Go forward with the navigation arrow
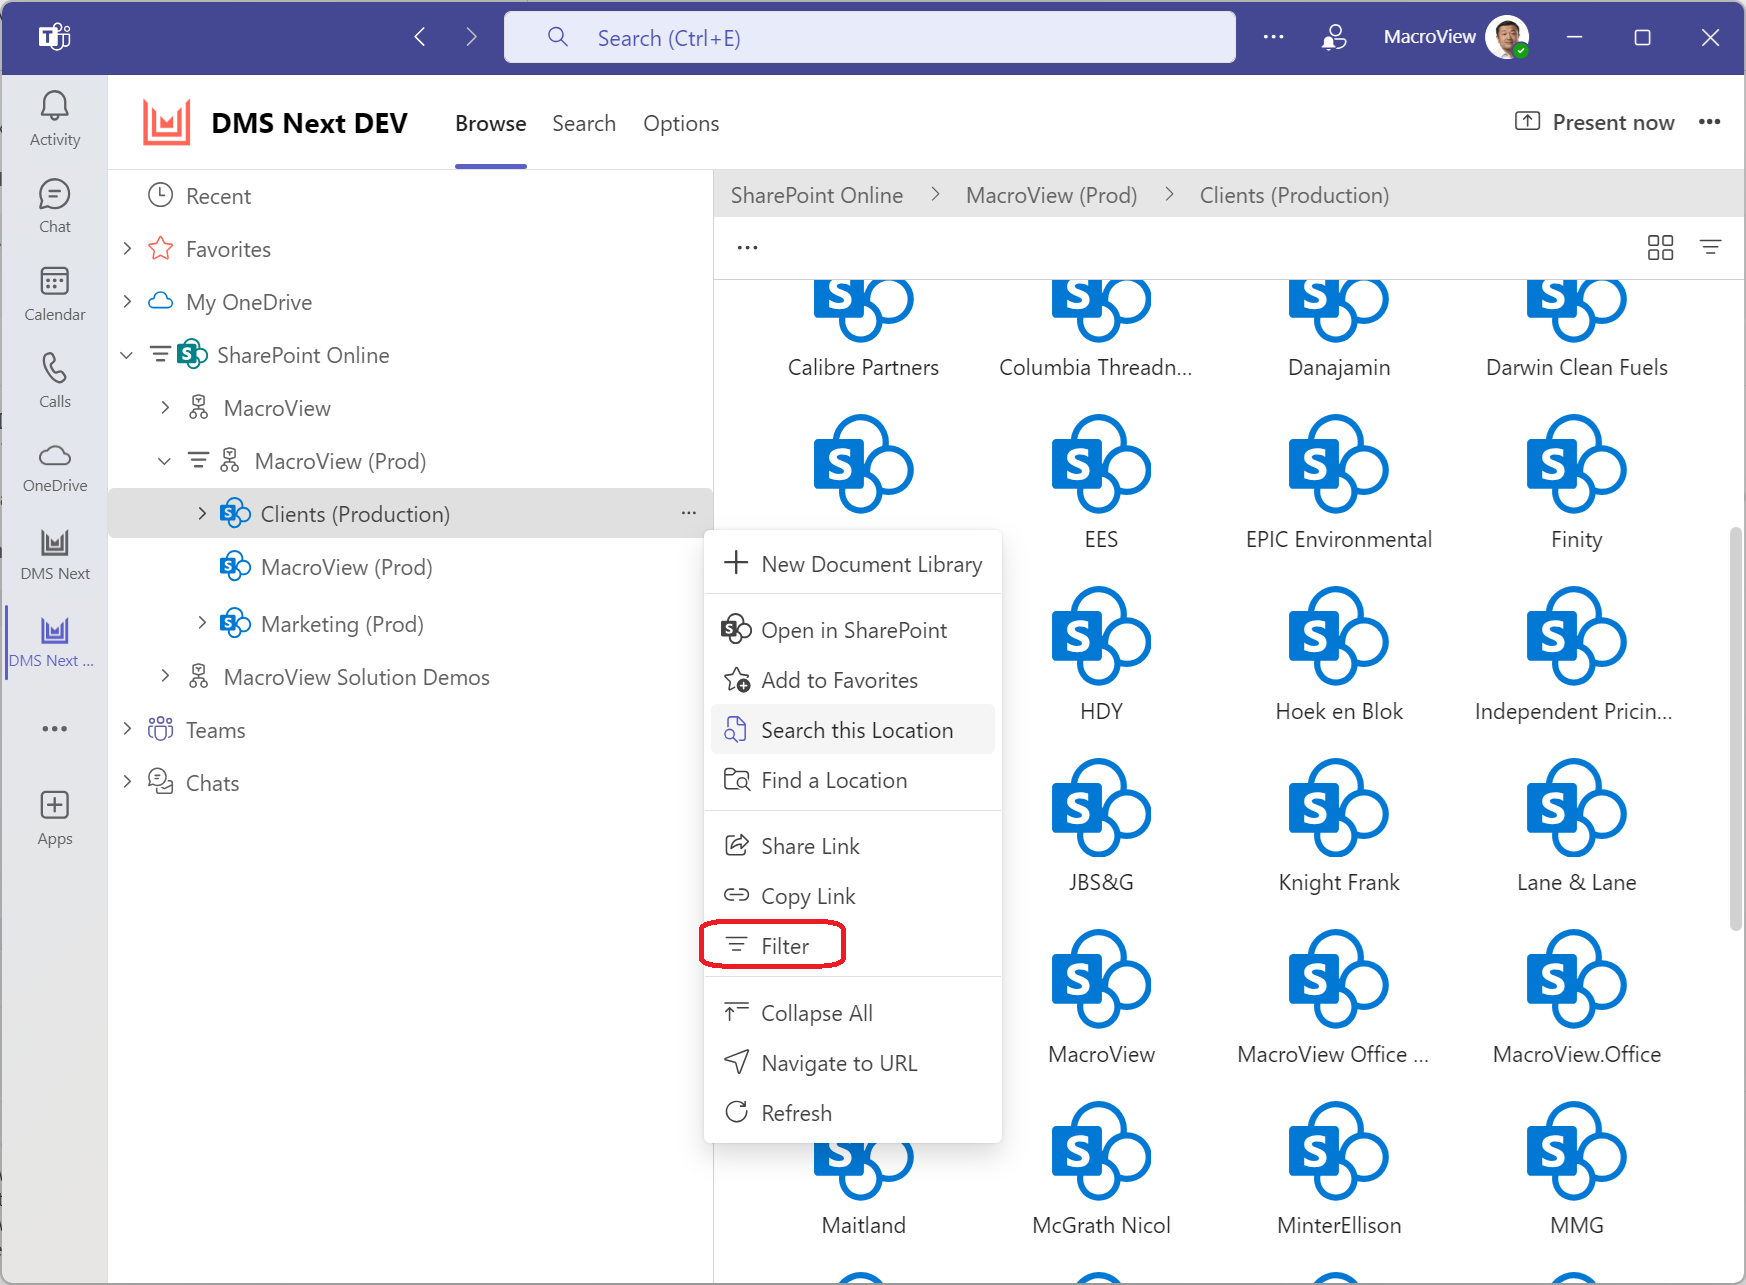Screen dimensions: 1746x1285 click(471, 37)
